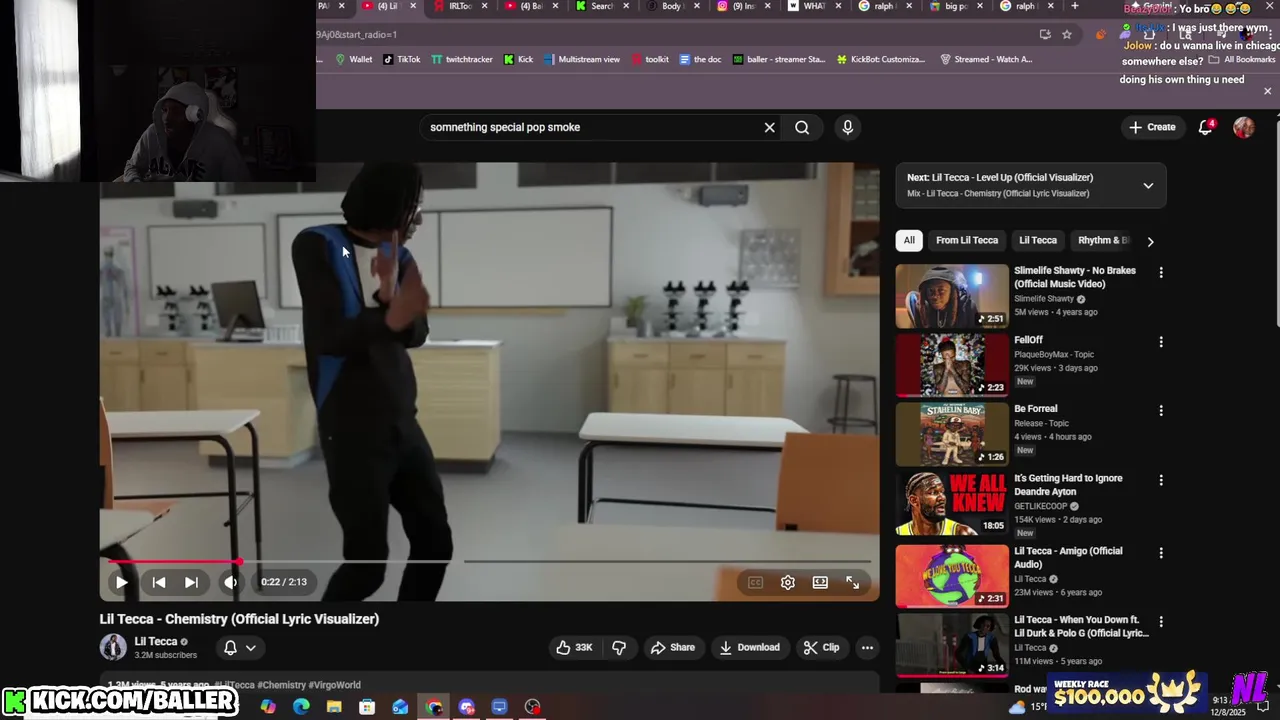Clear the YouTube search text

point(769,127)
